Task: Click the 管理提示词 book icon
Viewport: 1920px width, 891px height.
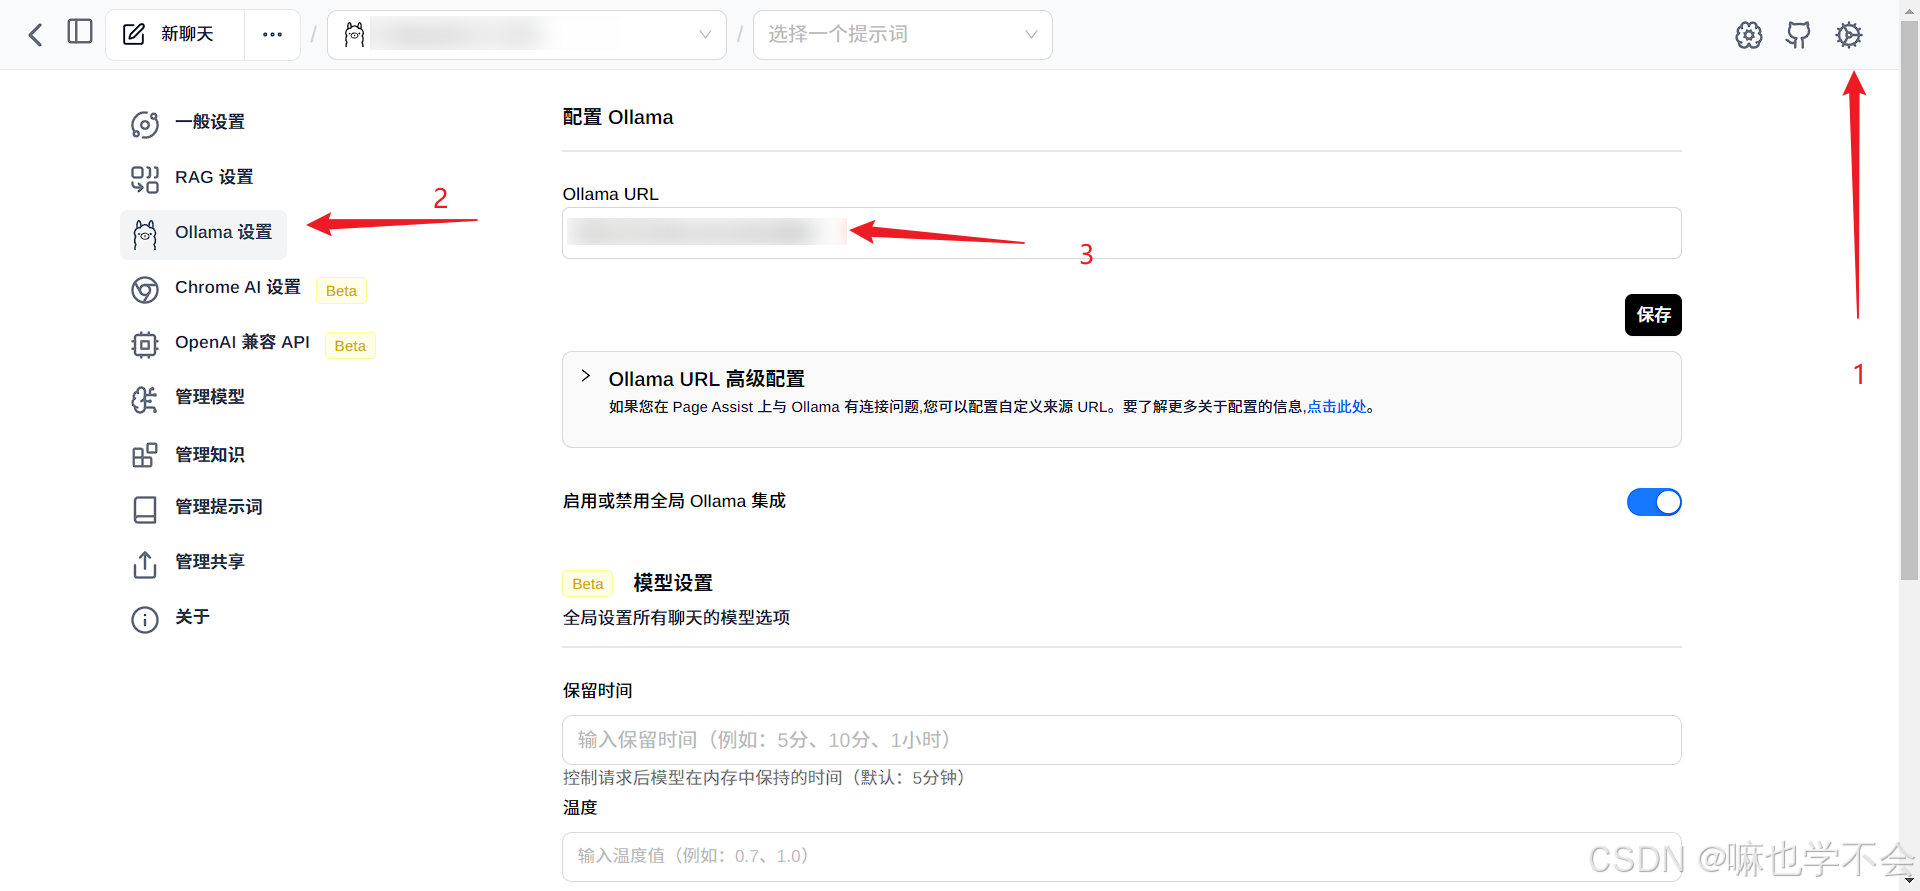Action: coord(145,510)
